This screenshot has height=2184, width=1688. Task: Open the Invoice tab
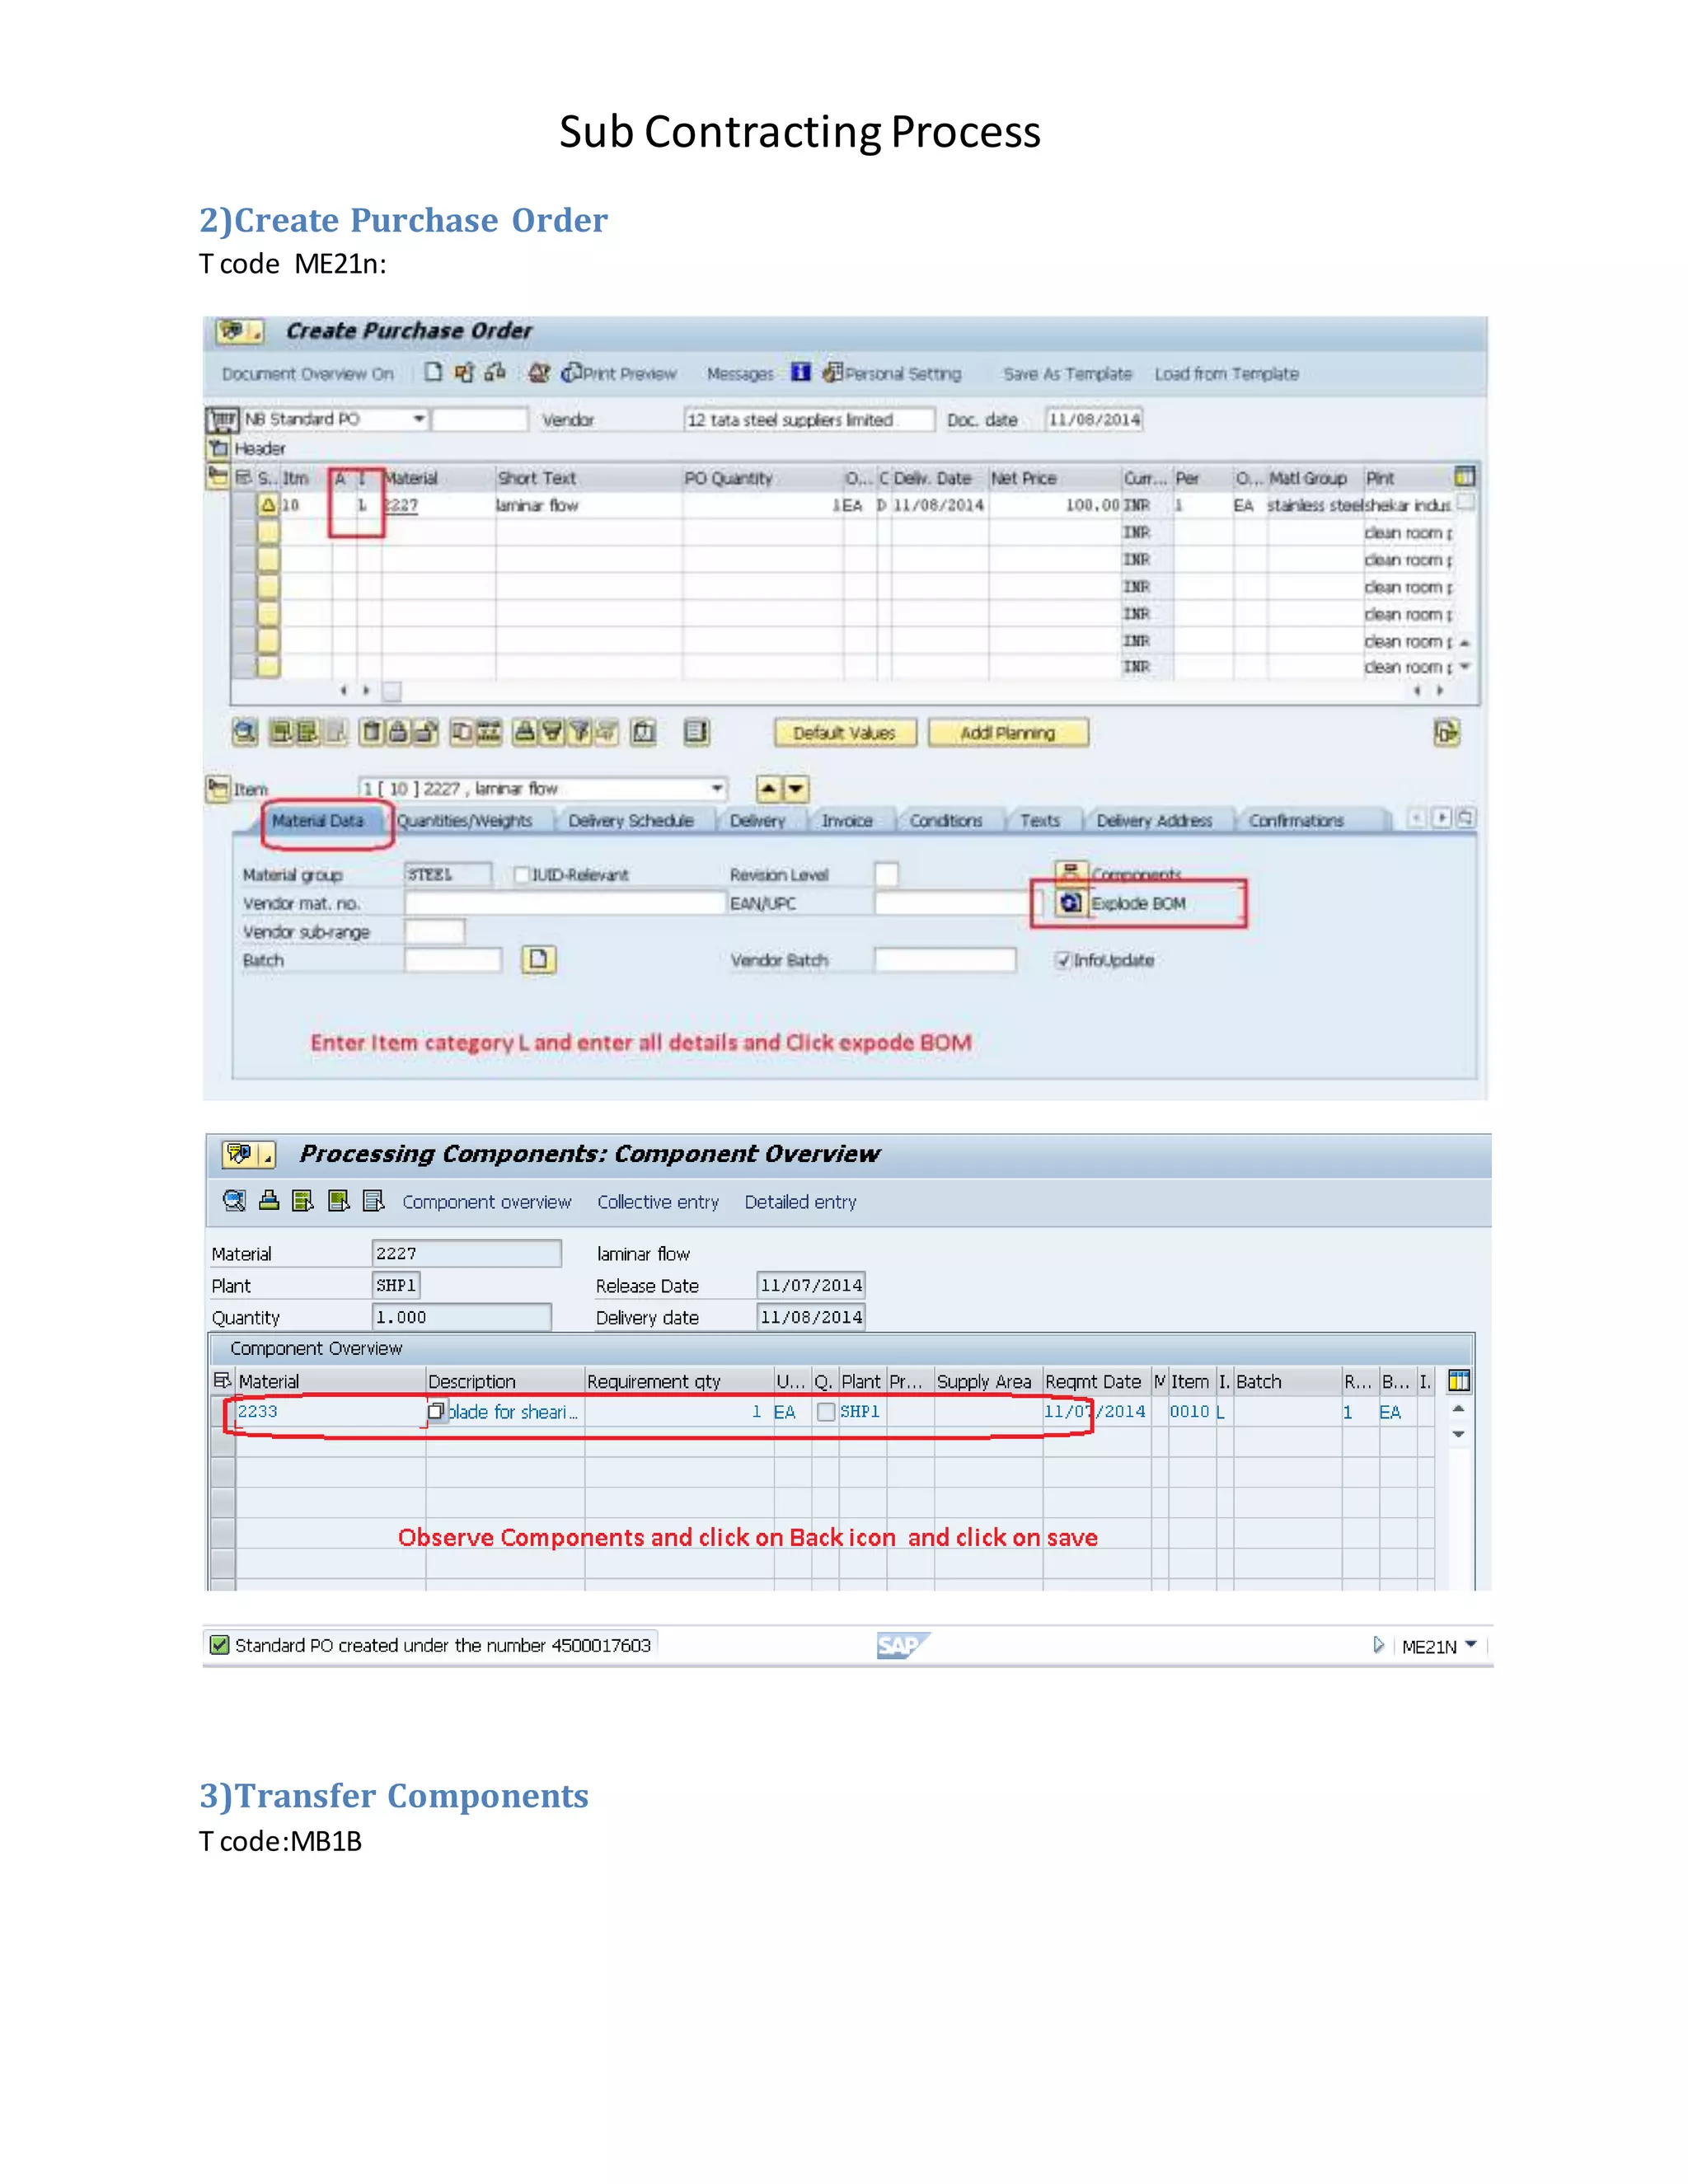(848, 821)
